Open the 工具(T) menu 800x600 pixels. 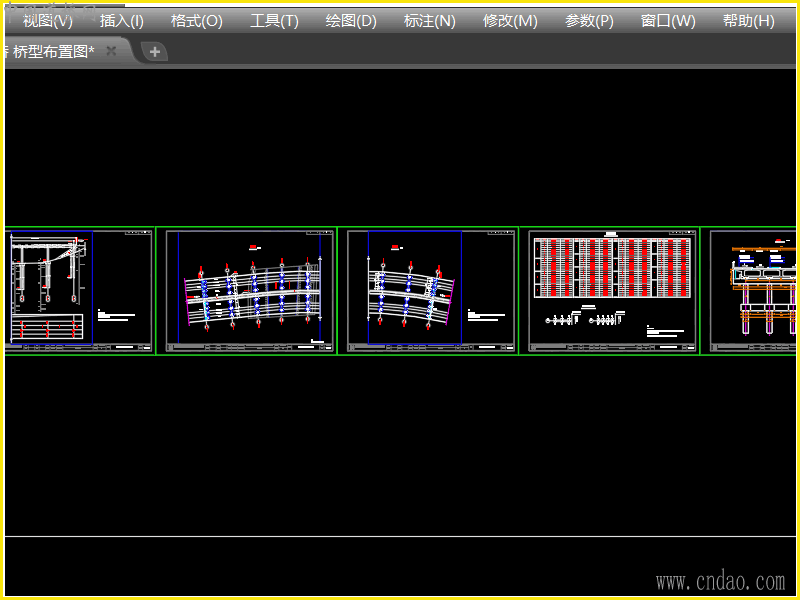tap(274, 21)
